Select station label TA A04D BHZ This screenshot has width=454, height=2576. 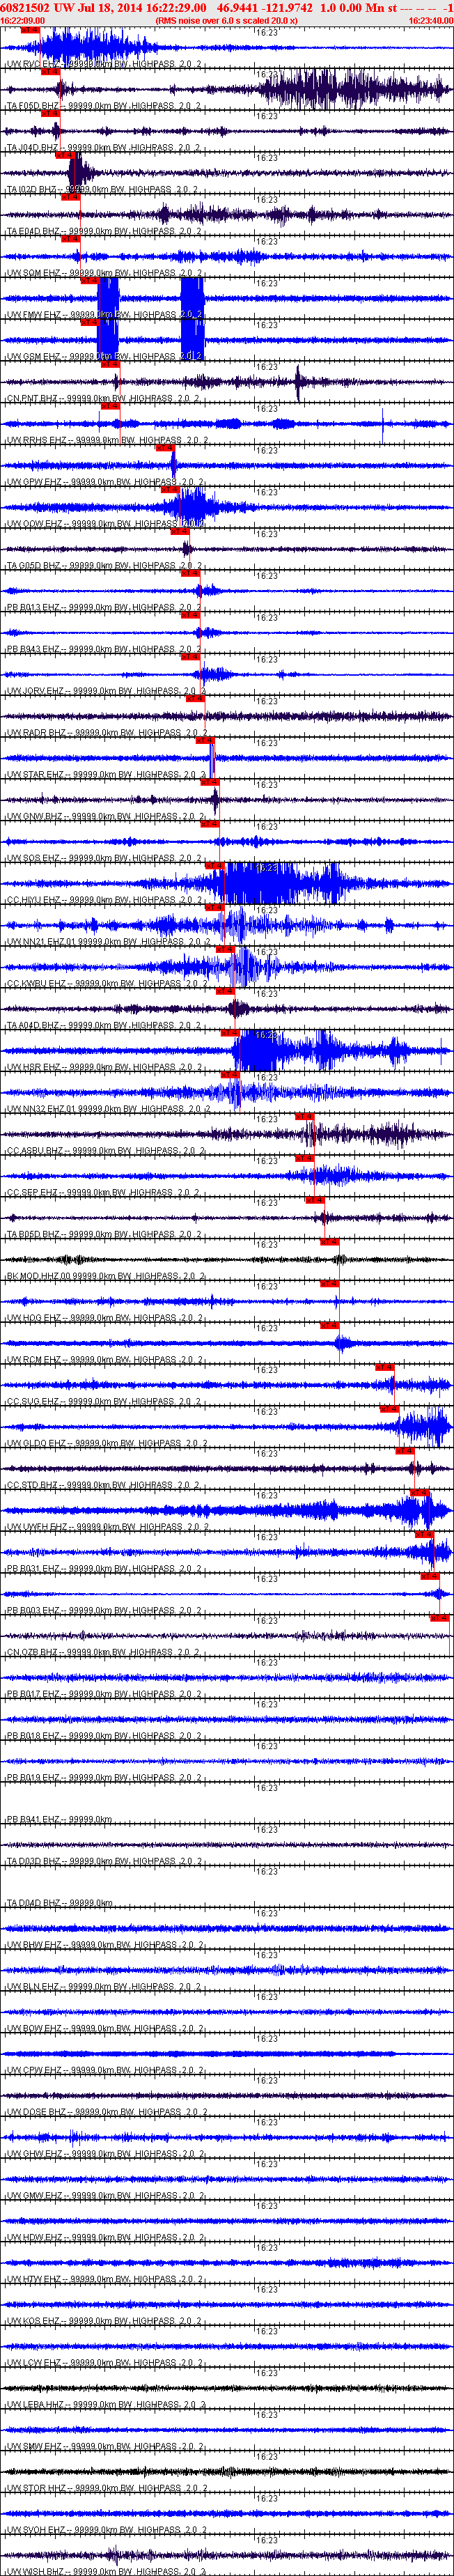34,1026
